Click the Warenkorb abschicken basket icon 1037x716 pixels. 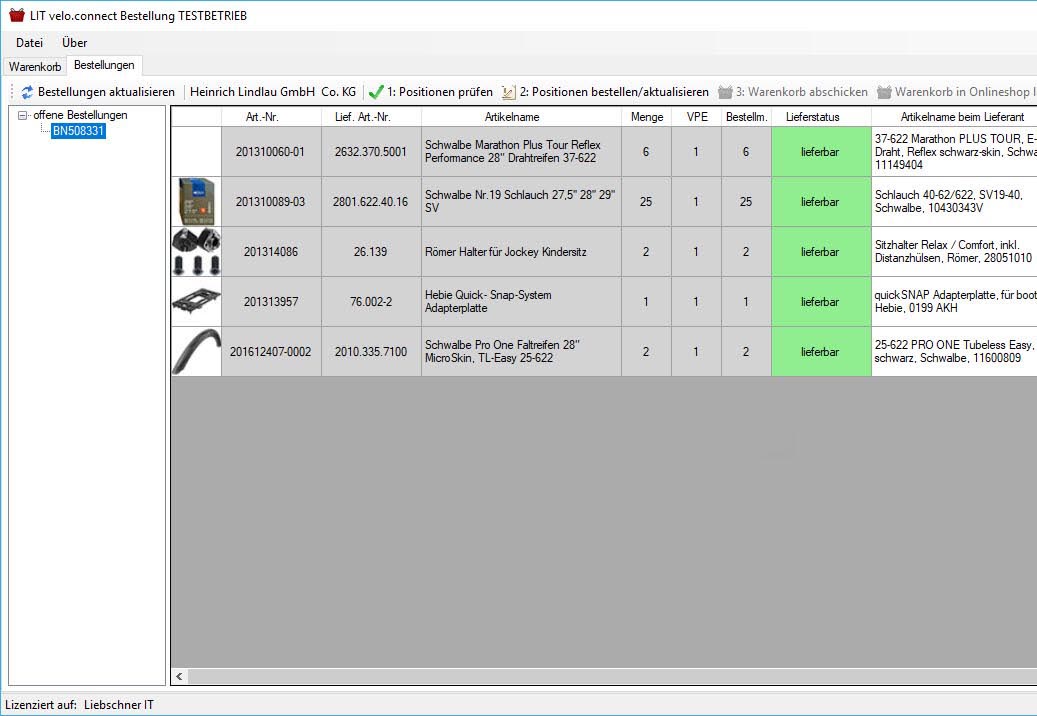point(725,92)
